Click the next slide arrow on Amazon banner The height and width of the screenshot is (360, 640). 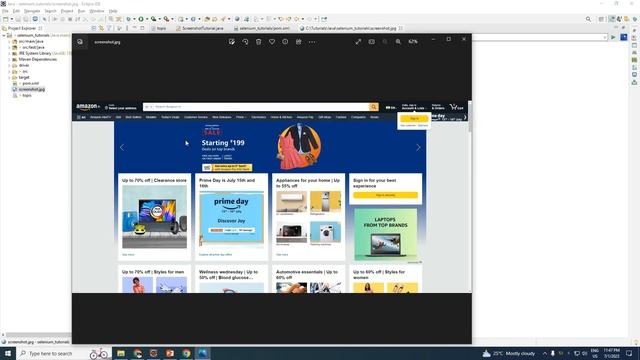pyautogui.click(x=418, y=147)
